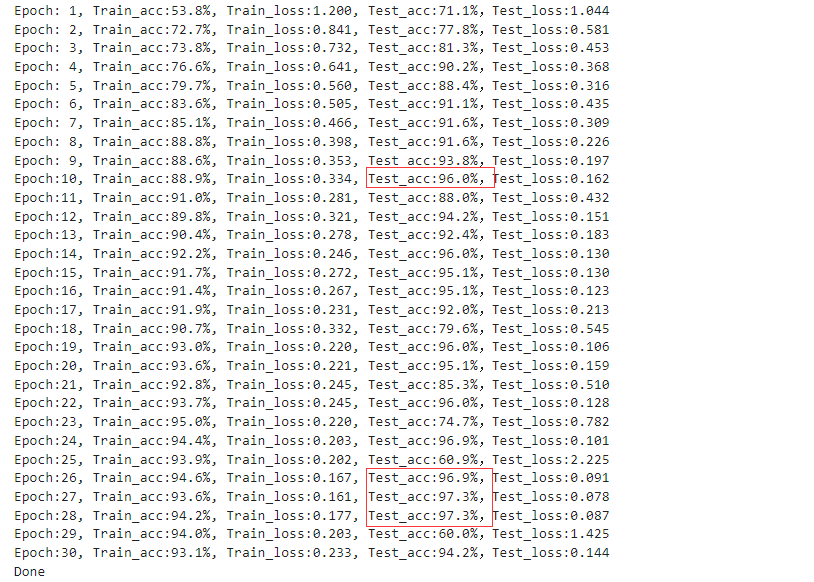Click Test_acc:79.6% in Epoch 18 row

[x=423, y=329]
